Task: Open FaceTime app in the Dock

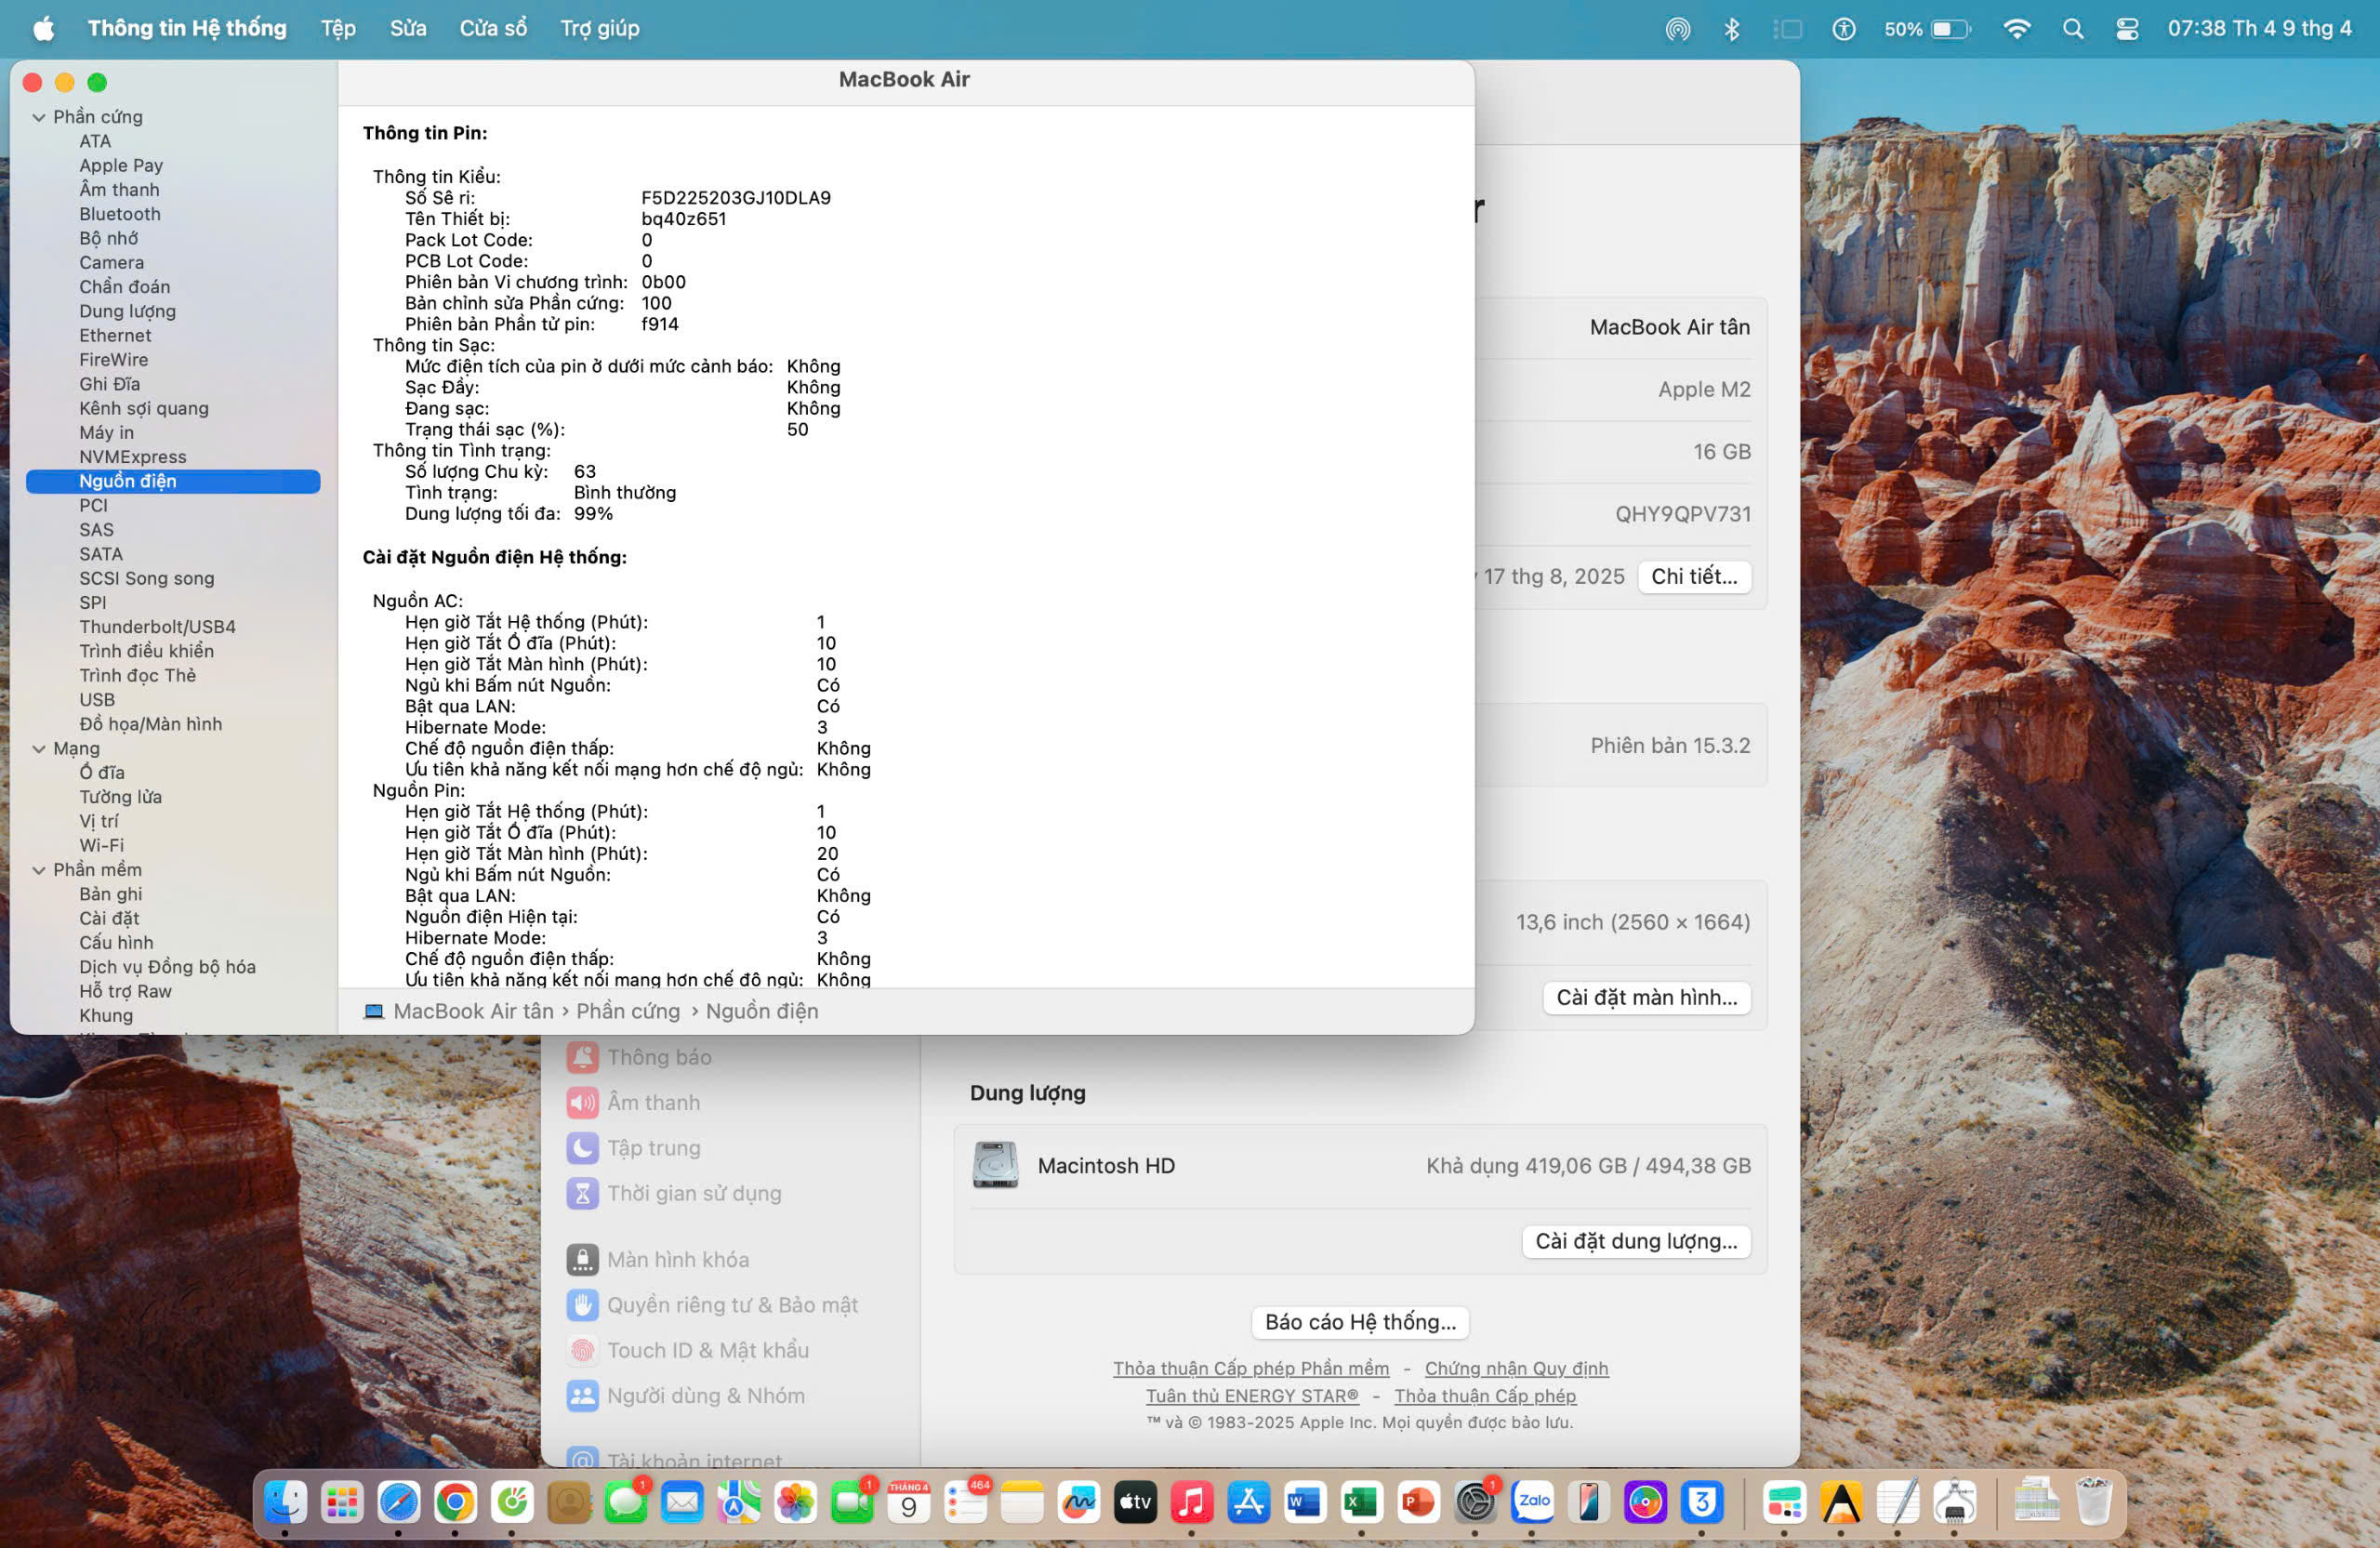Action: (852, 1502)
